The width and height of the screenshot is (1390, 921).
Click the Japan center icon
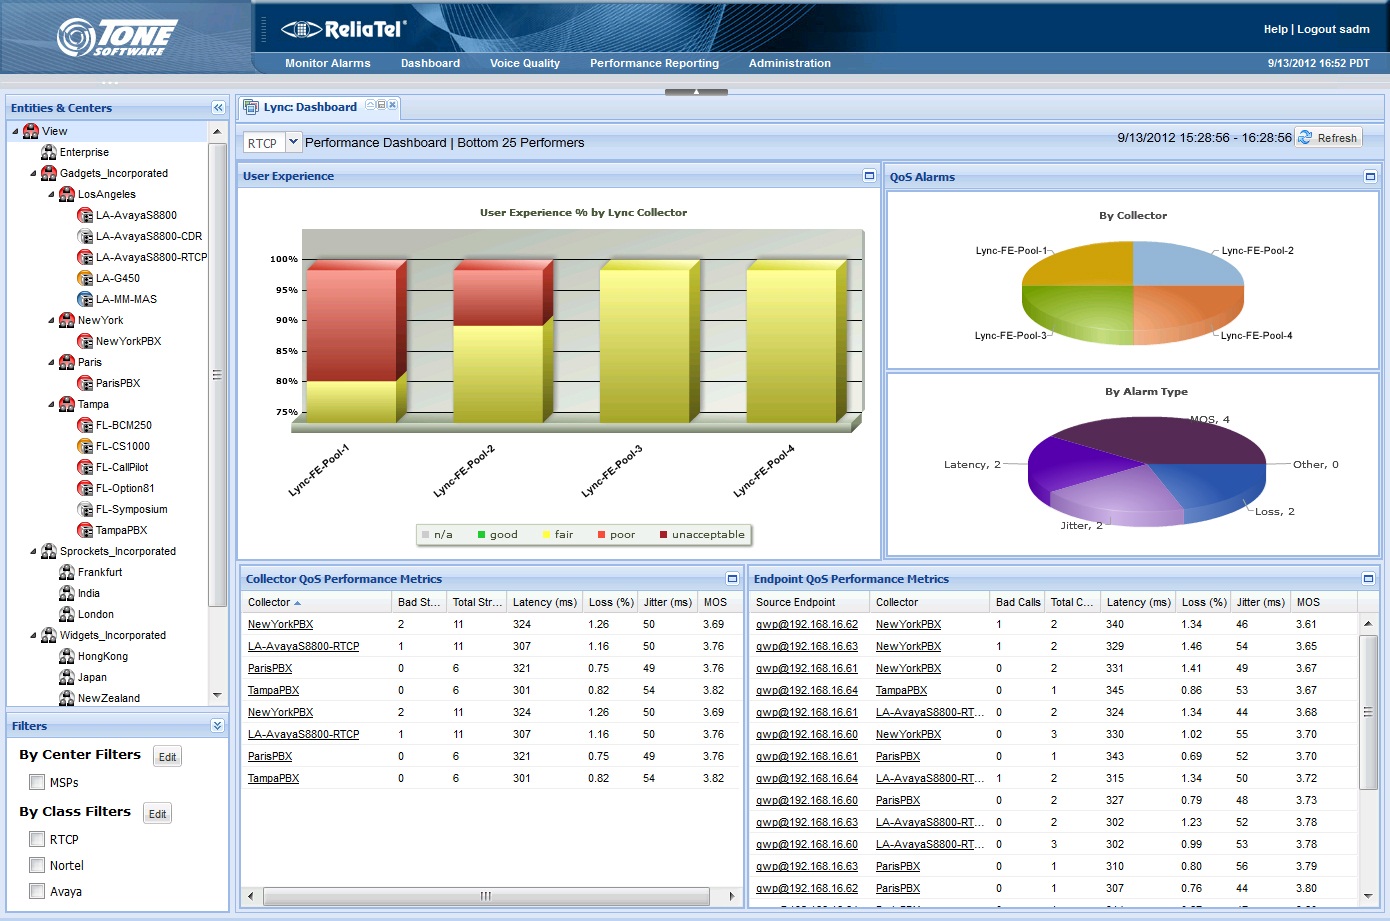click(67, 677)
